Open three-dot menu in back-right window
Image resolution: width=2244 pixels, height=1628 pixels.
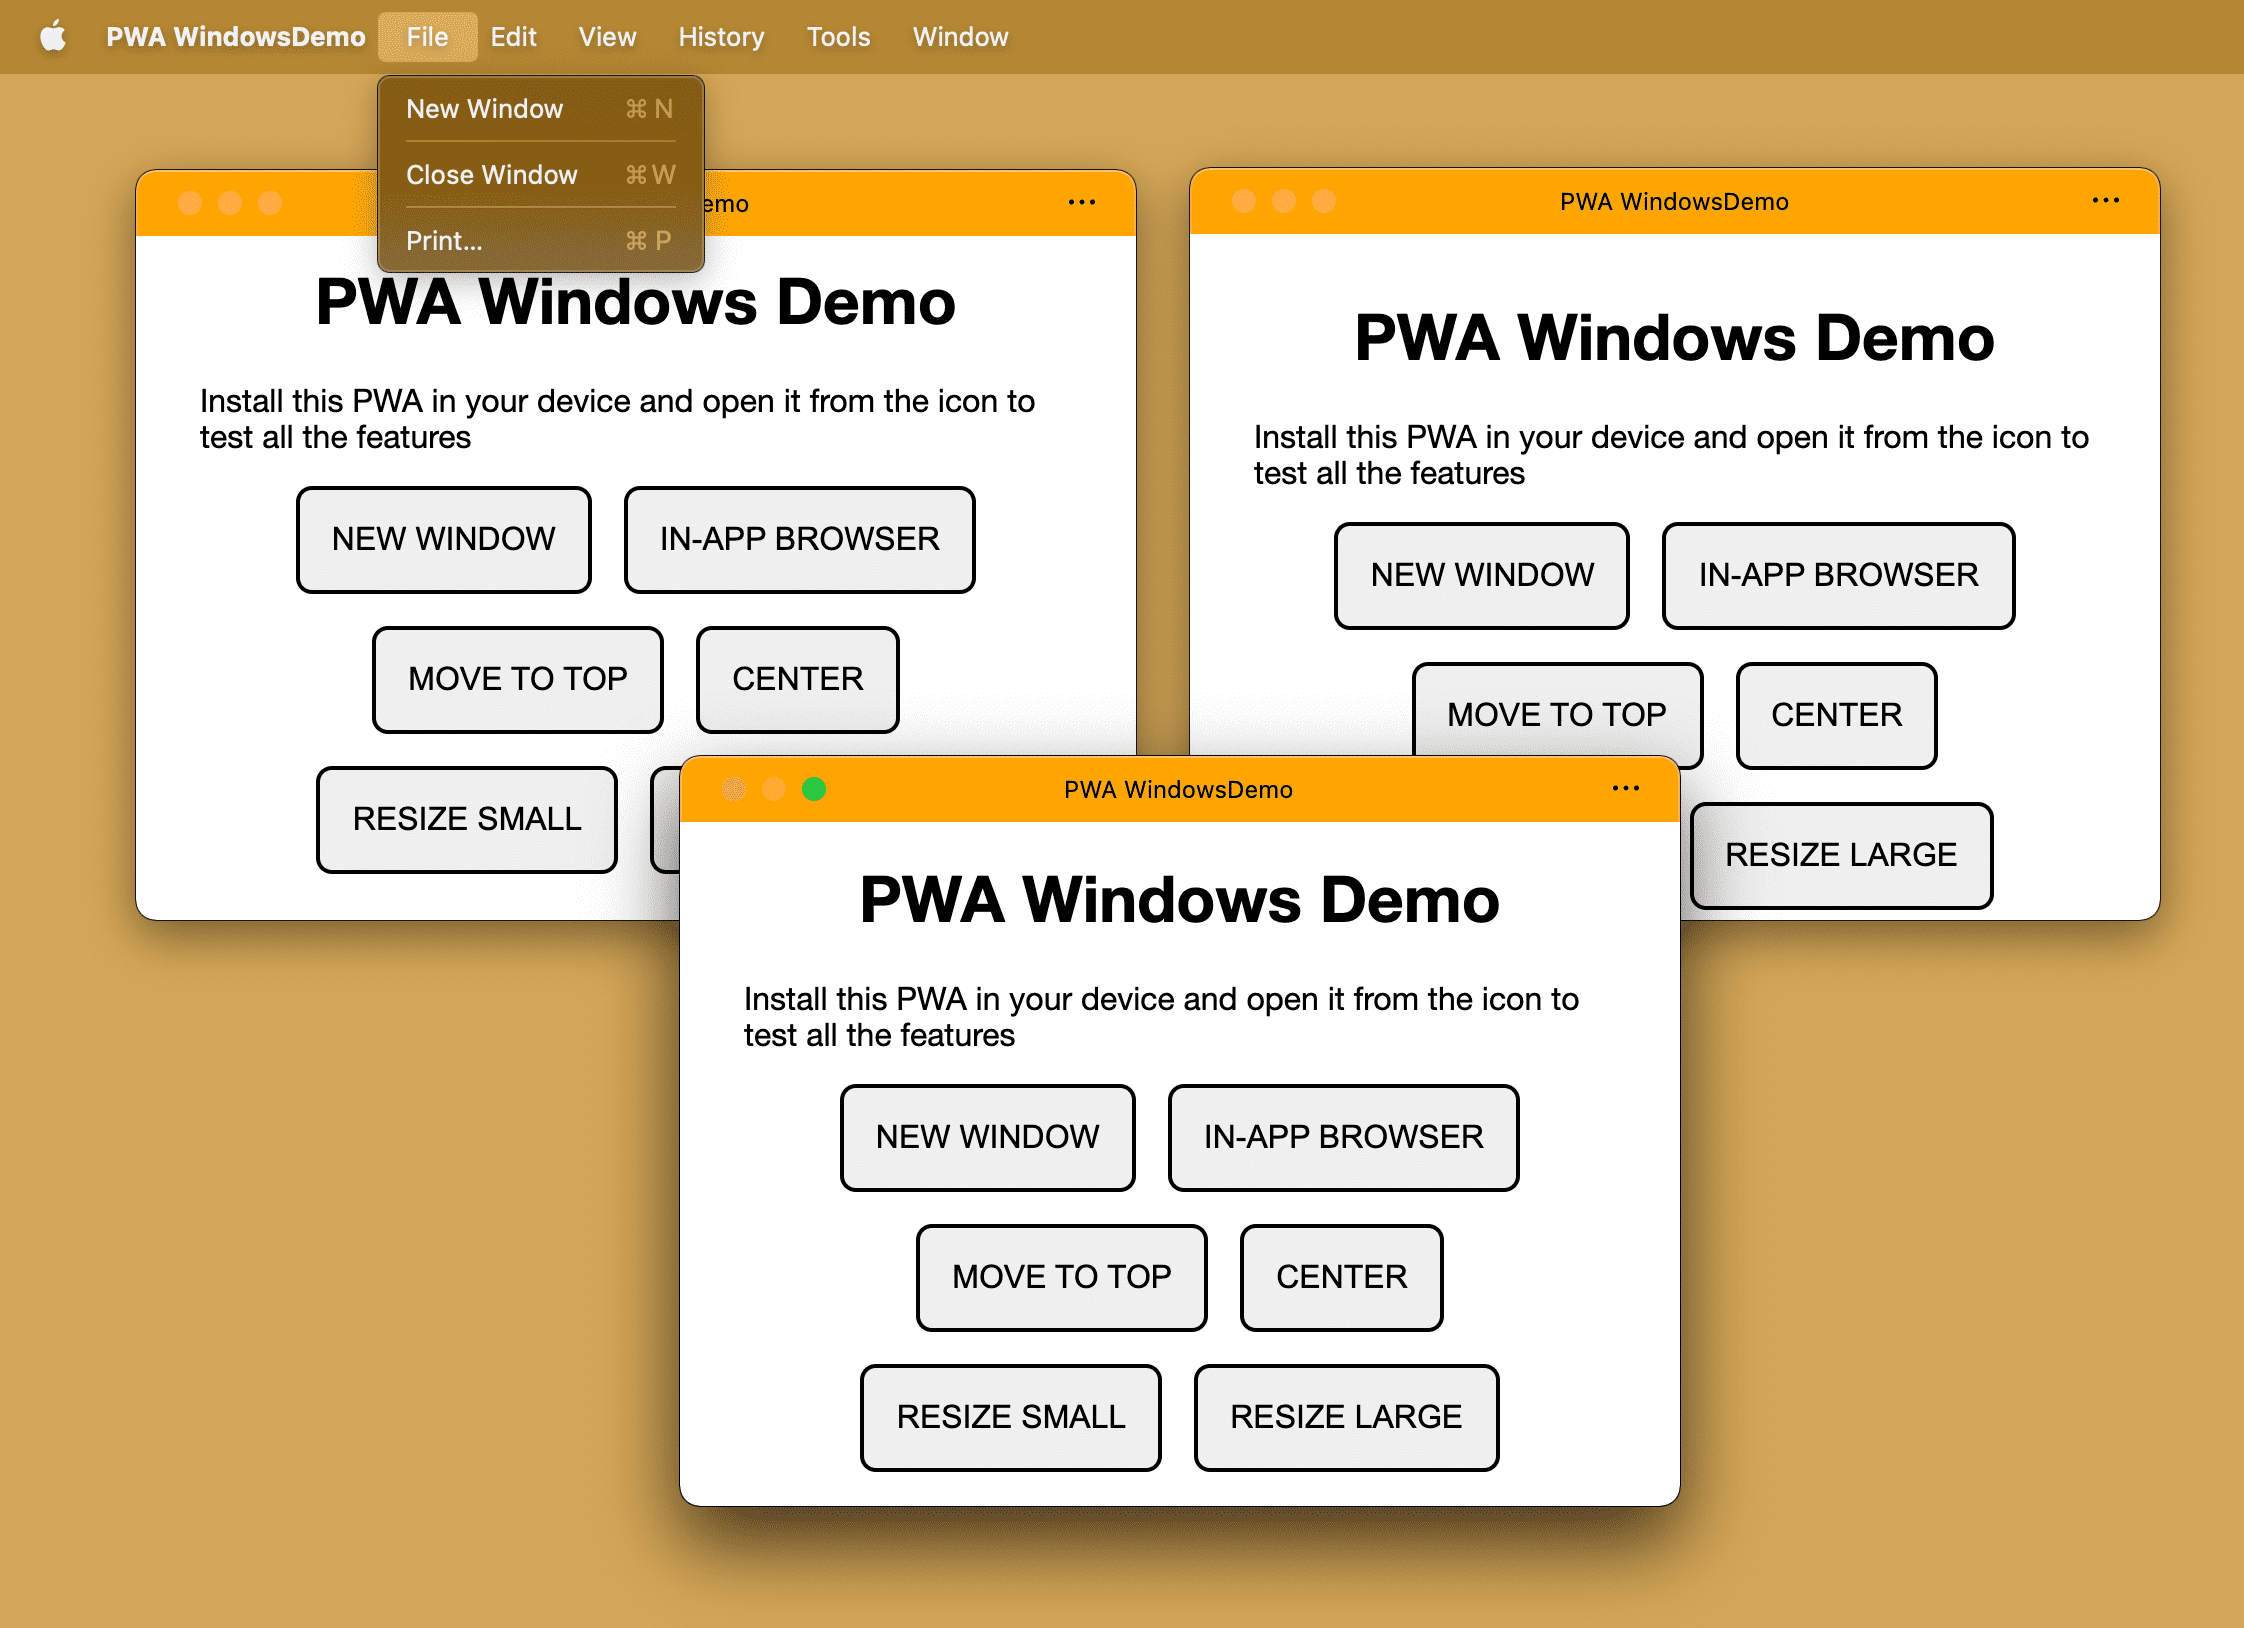tap(2105, 202)
